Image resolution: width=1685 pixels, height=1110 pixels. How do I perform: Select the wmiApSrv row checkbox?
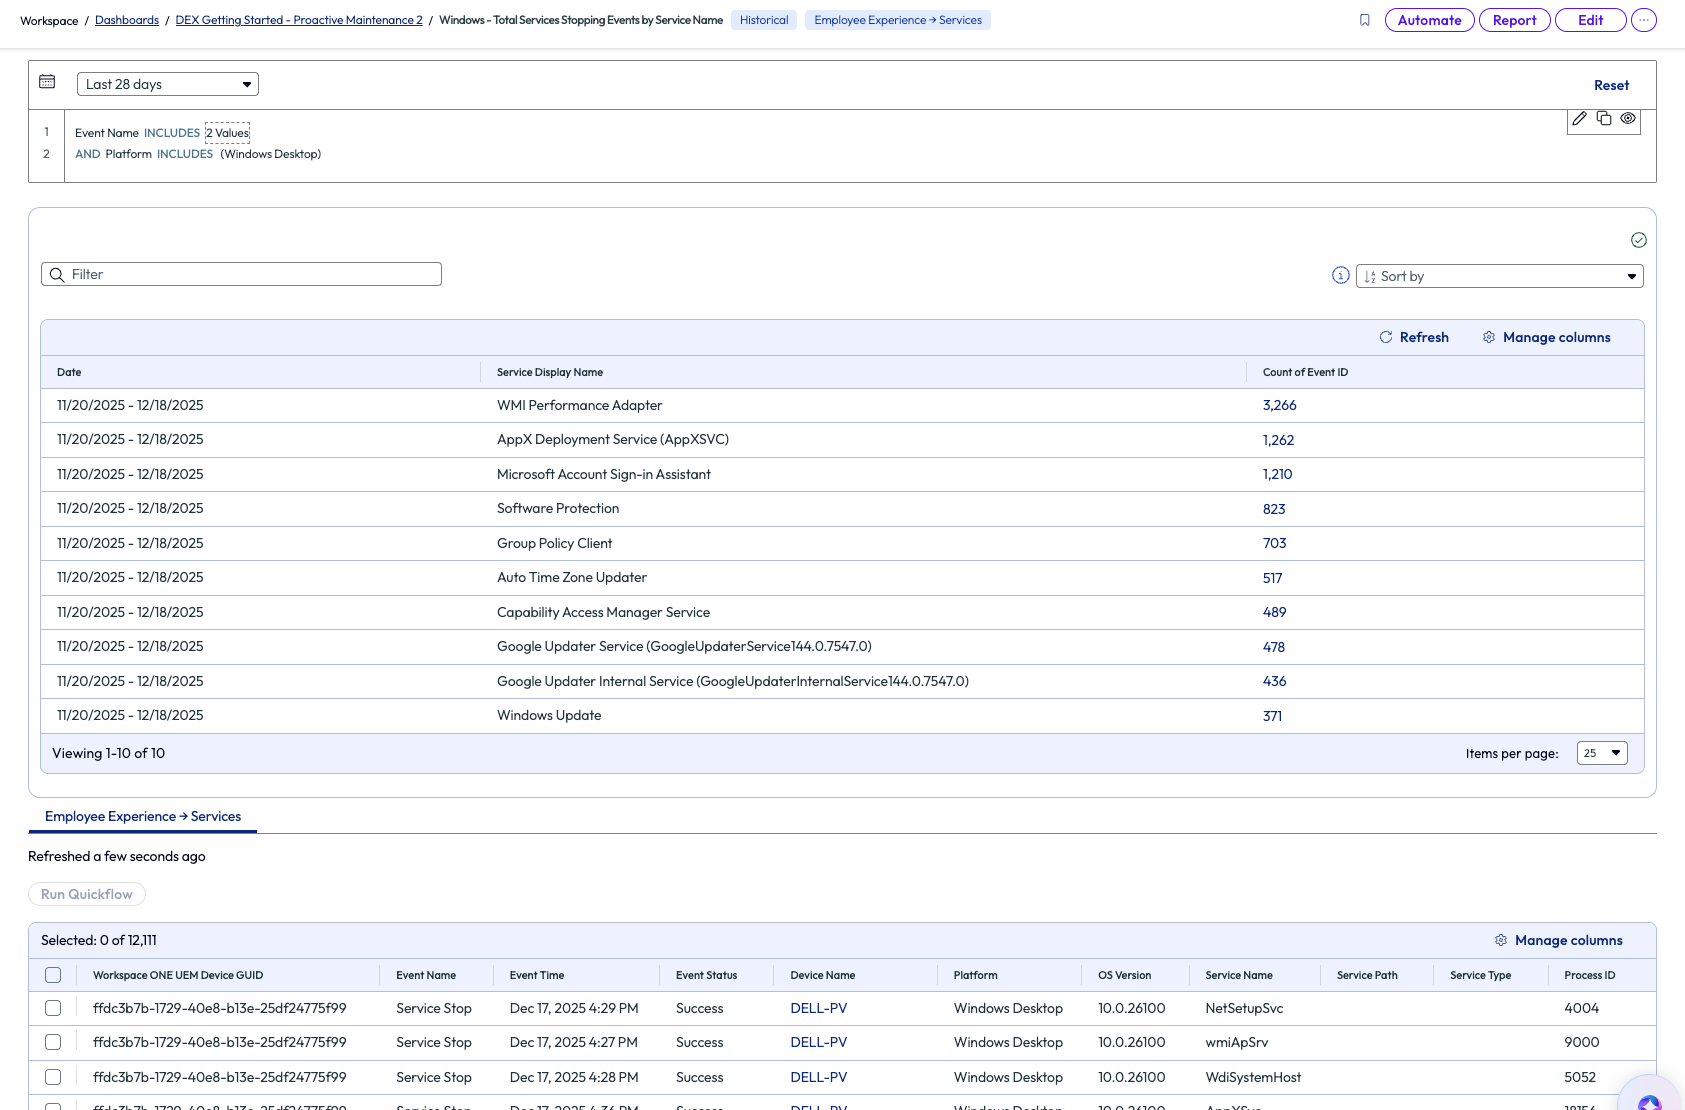click(x=53, y=1042)
